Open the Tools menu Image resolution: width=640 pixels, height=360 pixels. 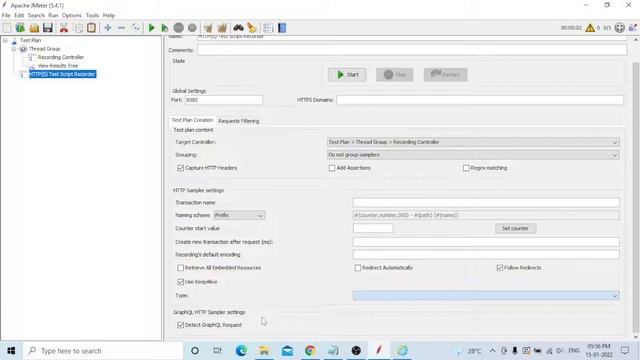[x=92, y=15]
